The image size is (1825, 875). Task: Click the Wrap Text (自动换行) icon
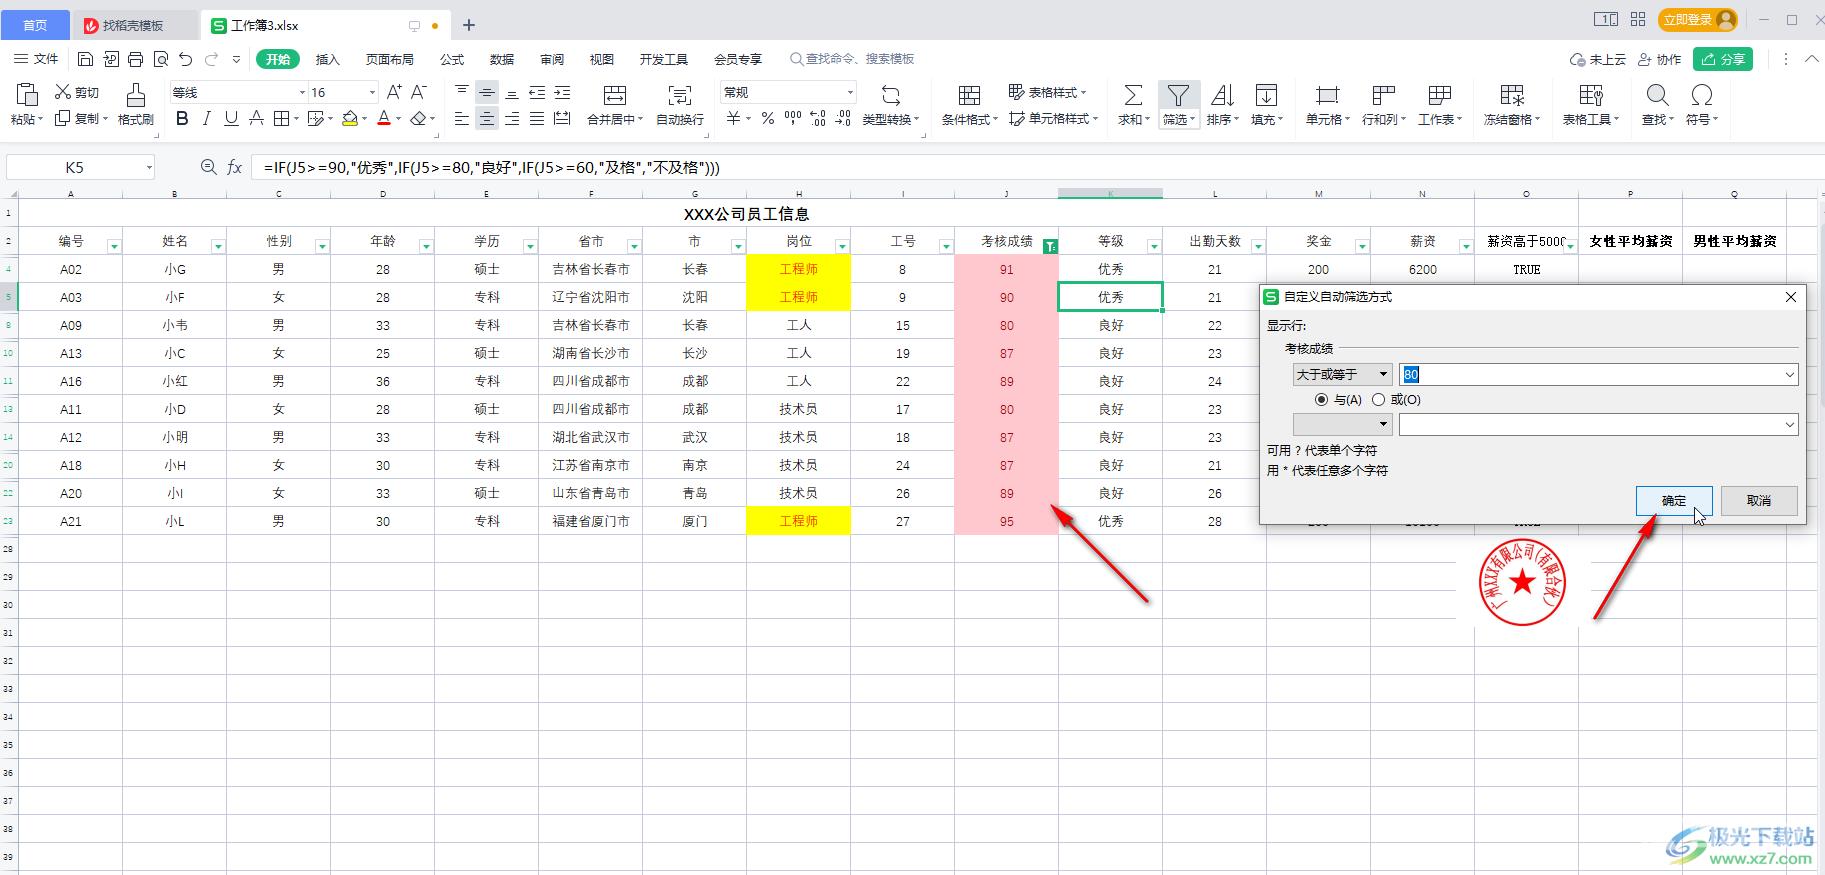pyautogui.click(x=680, y=95)
